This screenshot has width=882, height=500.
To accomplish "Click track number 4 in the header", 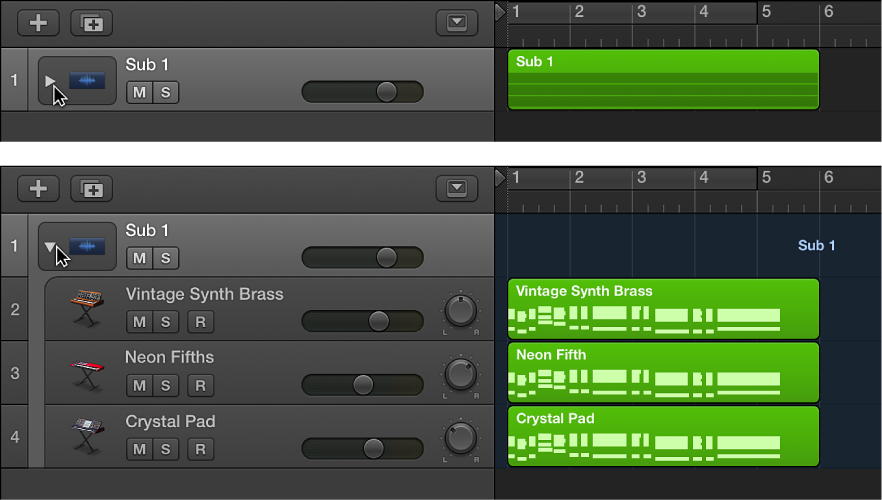I will [x=15, y=436].
